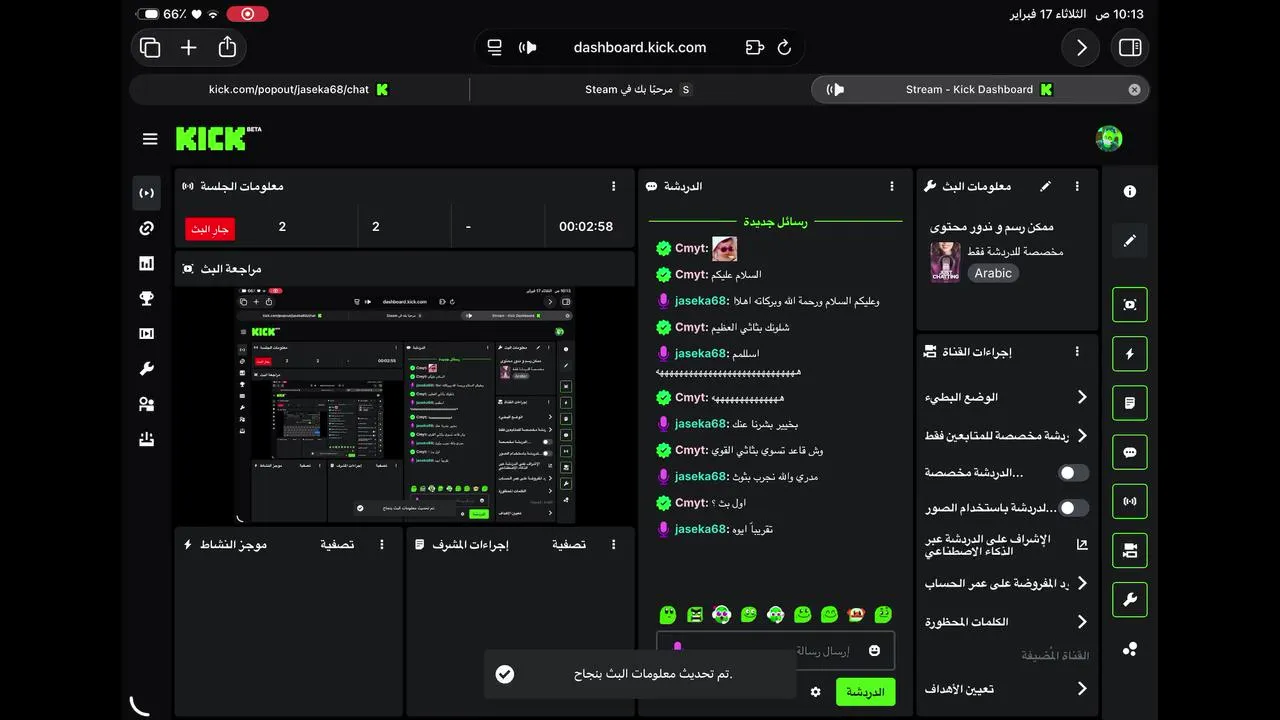Toggle the browser sidebar panel icon

tap(1130, 47)
